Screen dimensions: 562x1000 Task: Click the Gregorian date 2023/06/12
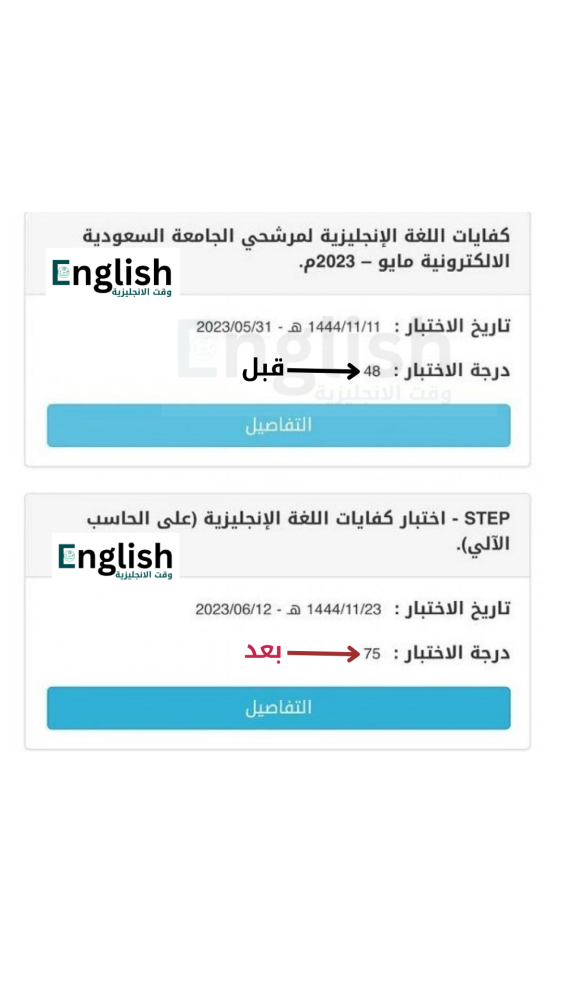233,610
